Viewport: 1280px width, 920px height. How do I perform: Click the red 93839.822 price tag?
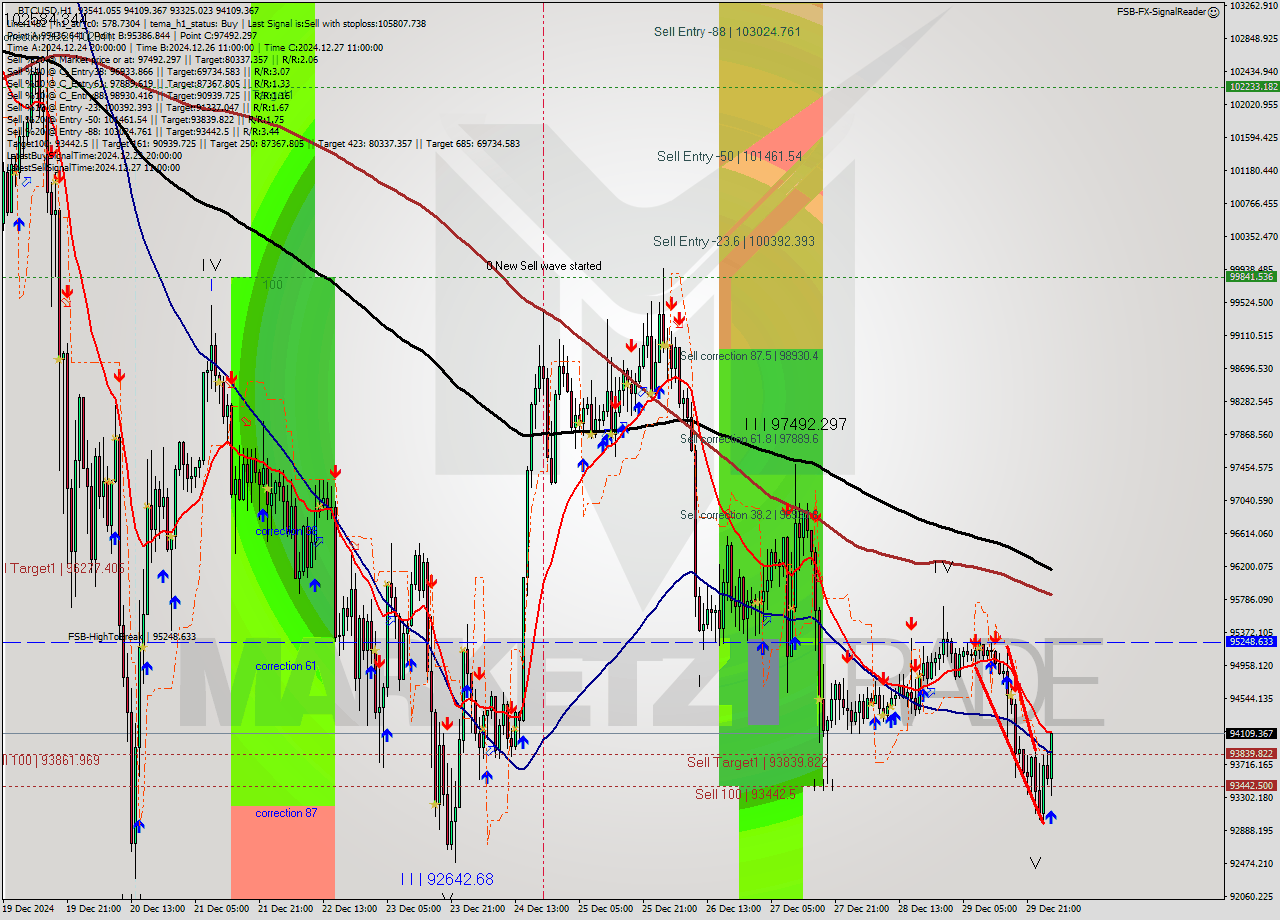click(x=1252, y=753)
